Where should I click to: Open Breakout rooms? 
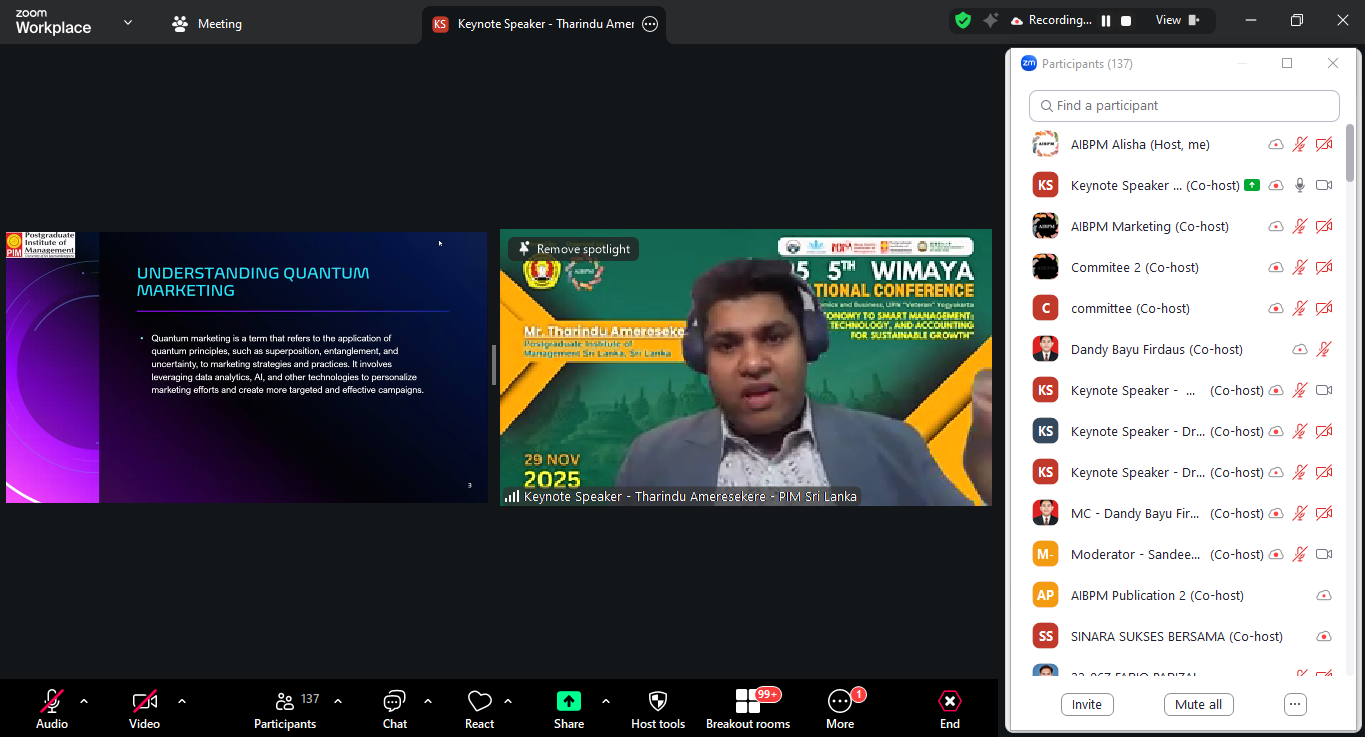[748, 708]
